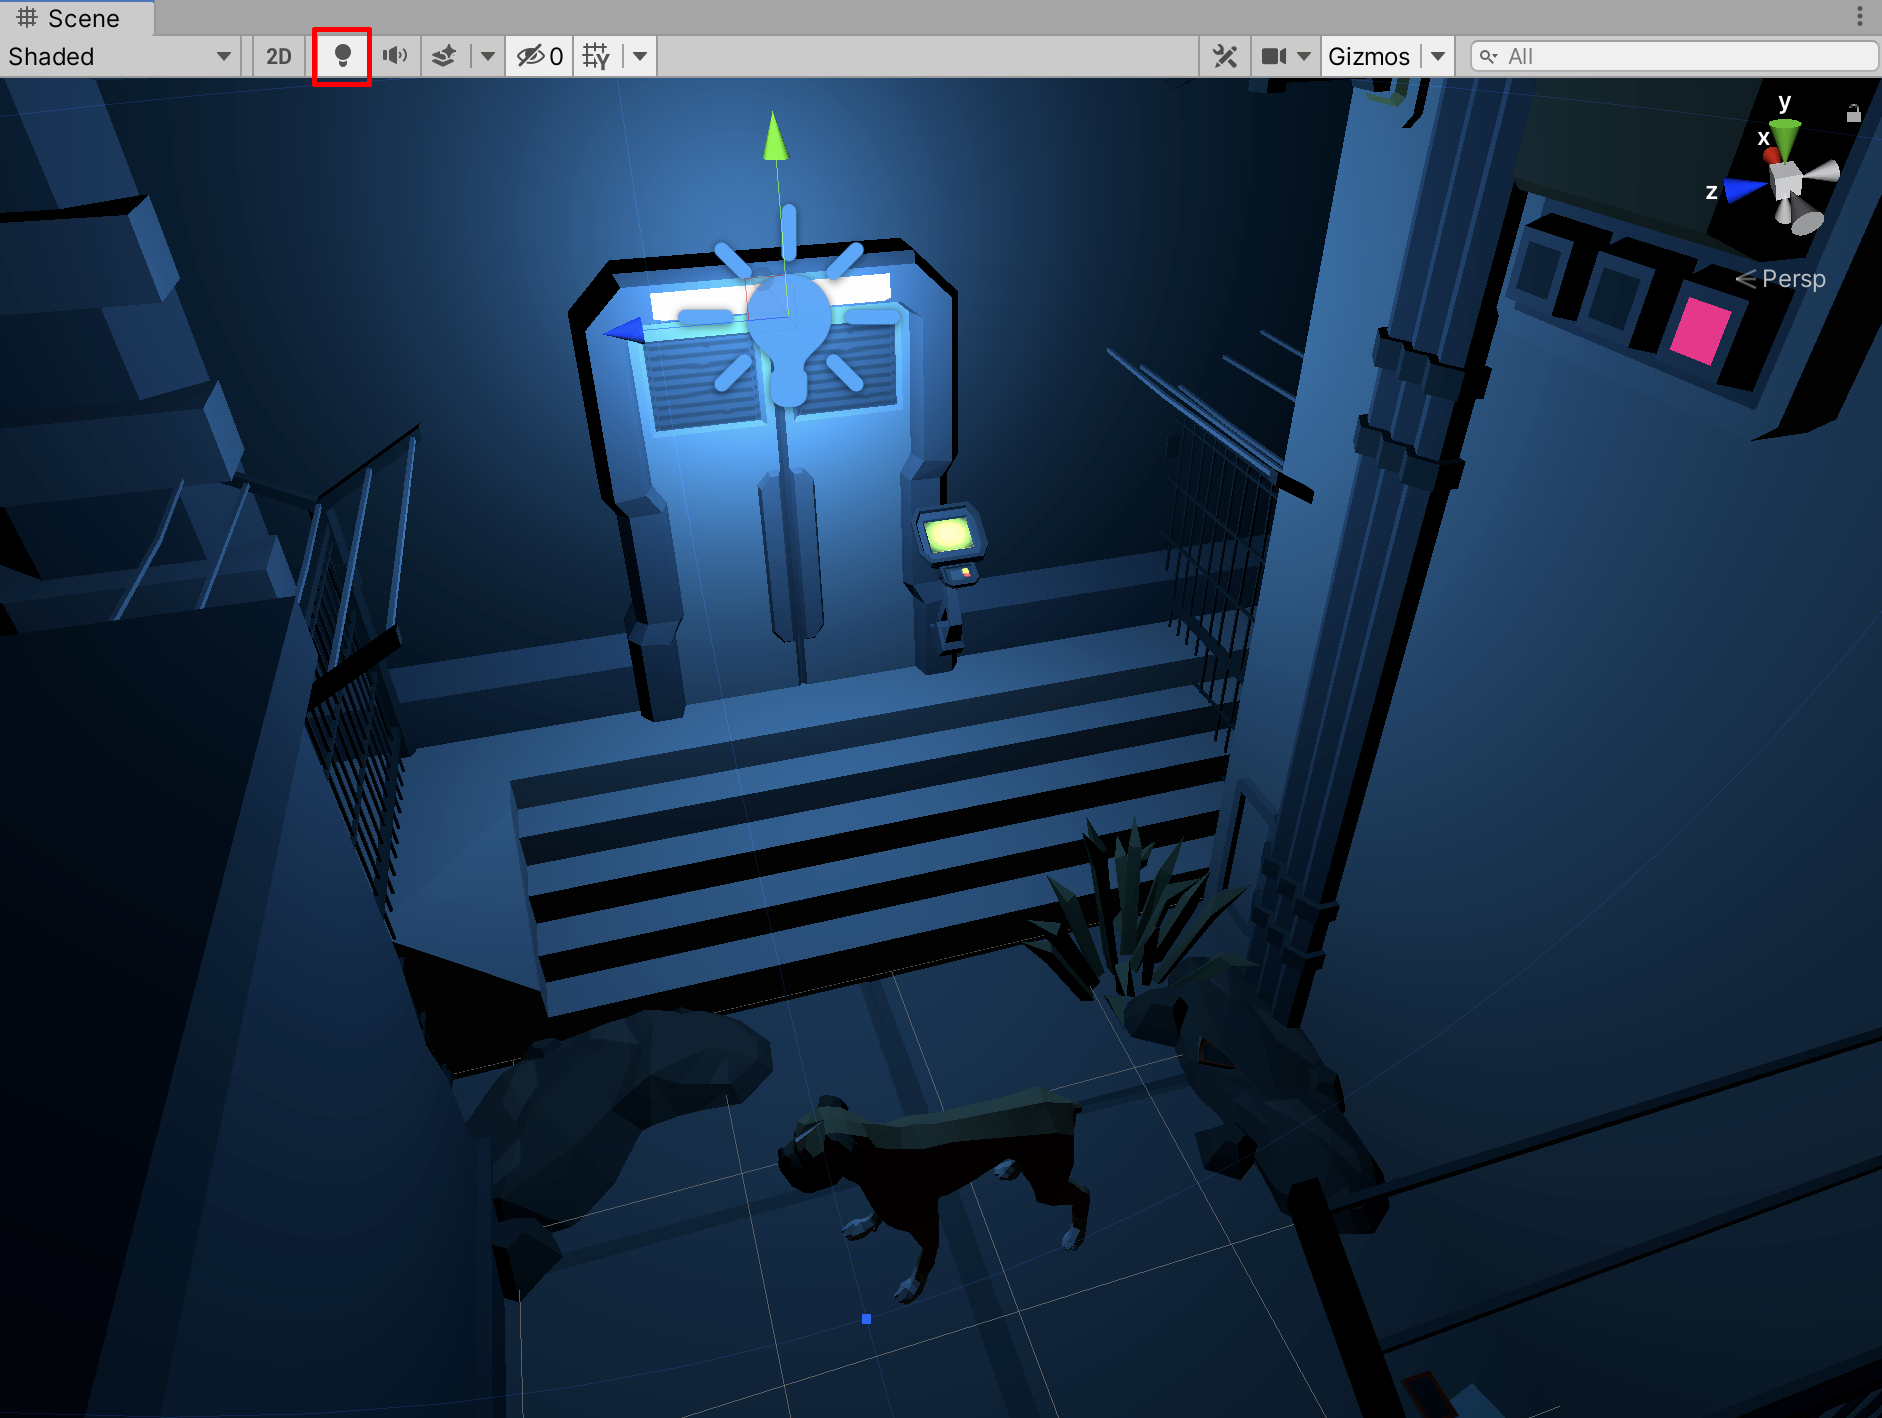Click the orientation gizmo lock icon
The image size is (1882, 1418).
(x=1853, y=113)
